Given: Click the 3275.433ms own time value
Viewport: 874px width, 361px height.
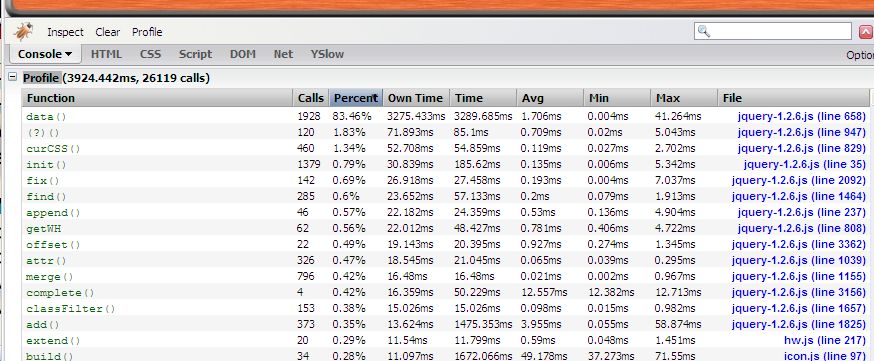Looking at the screenshot, I should 416,116.
